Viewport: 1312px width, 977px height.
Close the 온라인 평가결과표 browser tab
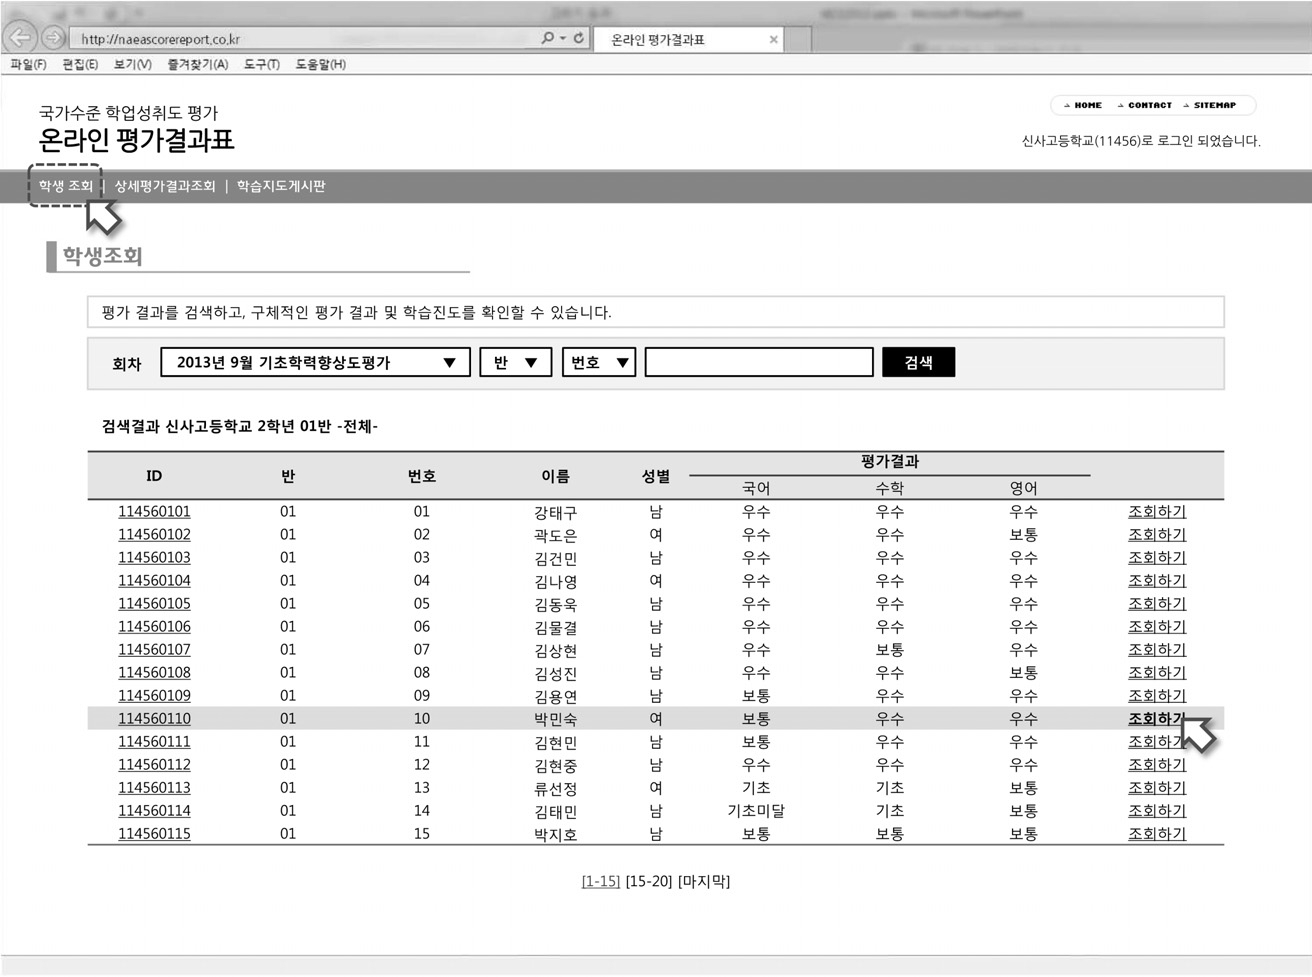click(x=773, y=40)
